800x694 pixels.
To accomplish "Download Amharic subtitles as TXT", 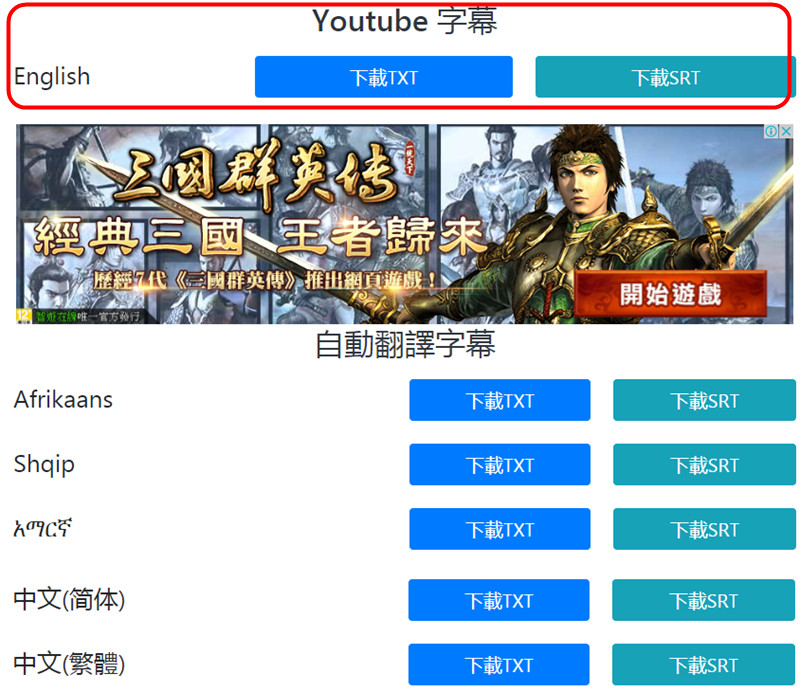I will click(499, 529).
